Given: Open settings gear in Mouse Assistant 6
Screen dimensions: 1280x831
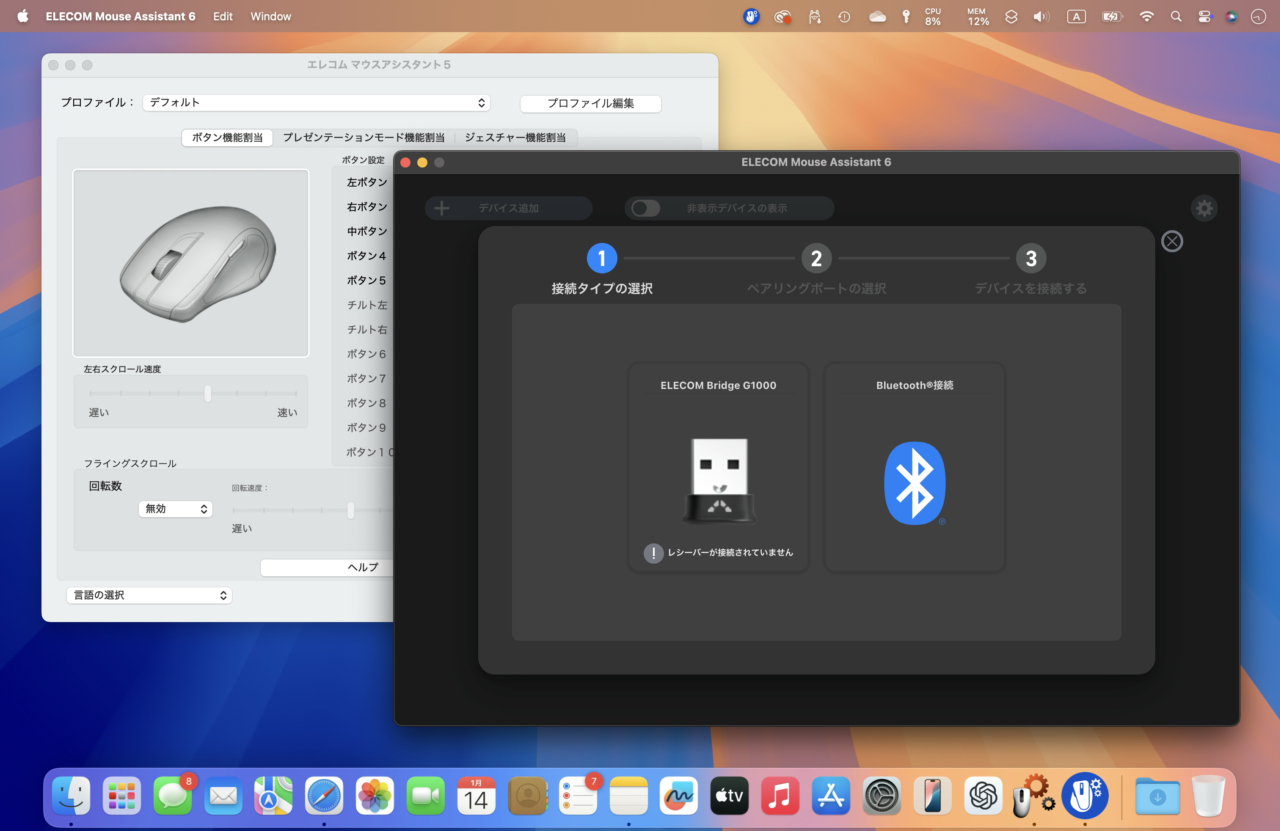Looking at the screenshot, I should click(x=1205, y=208).
